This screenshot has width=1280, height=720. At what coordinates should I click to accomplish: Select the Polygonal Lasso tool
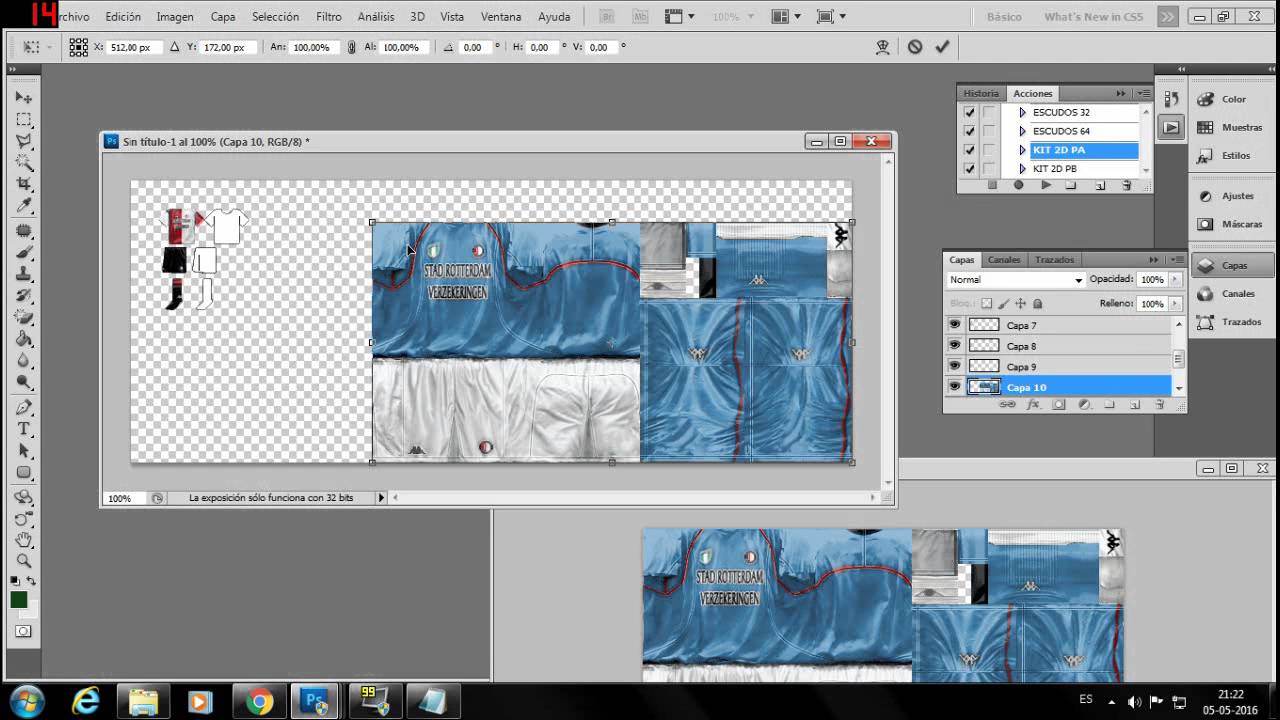click(24, 141)
